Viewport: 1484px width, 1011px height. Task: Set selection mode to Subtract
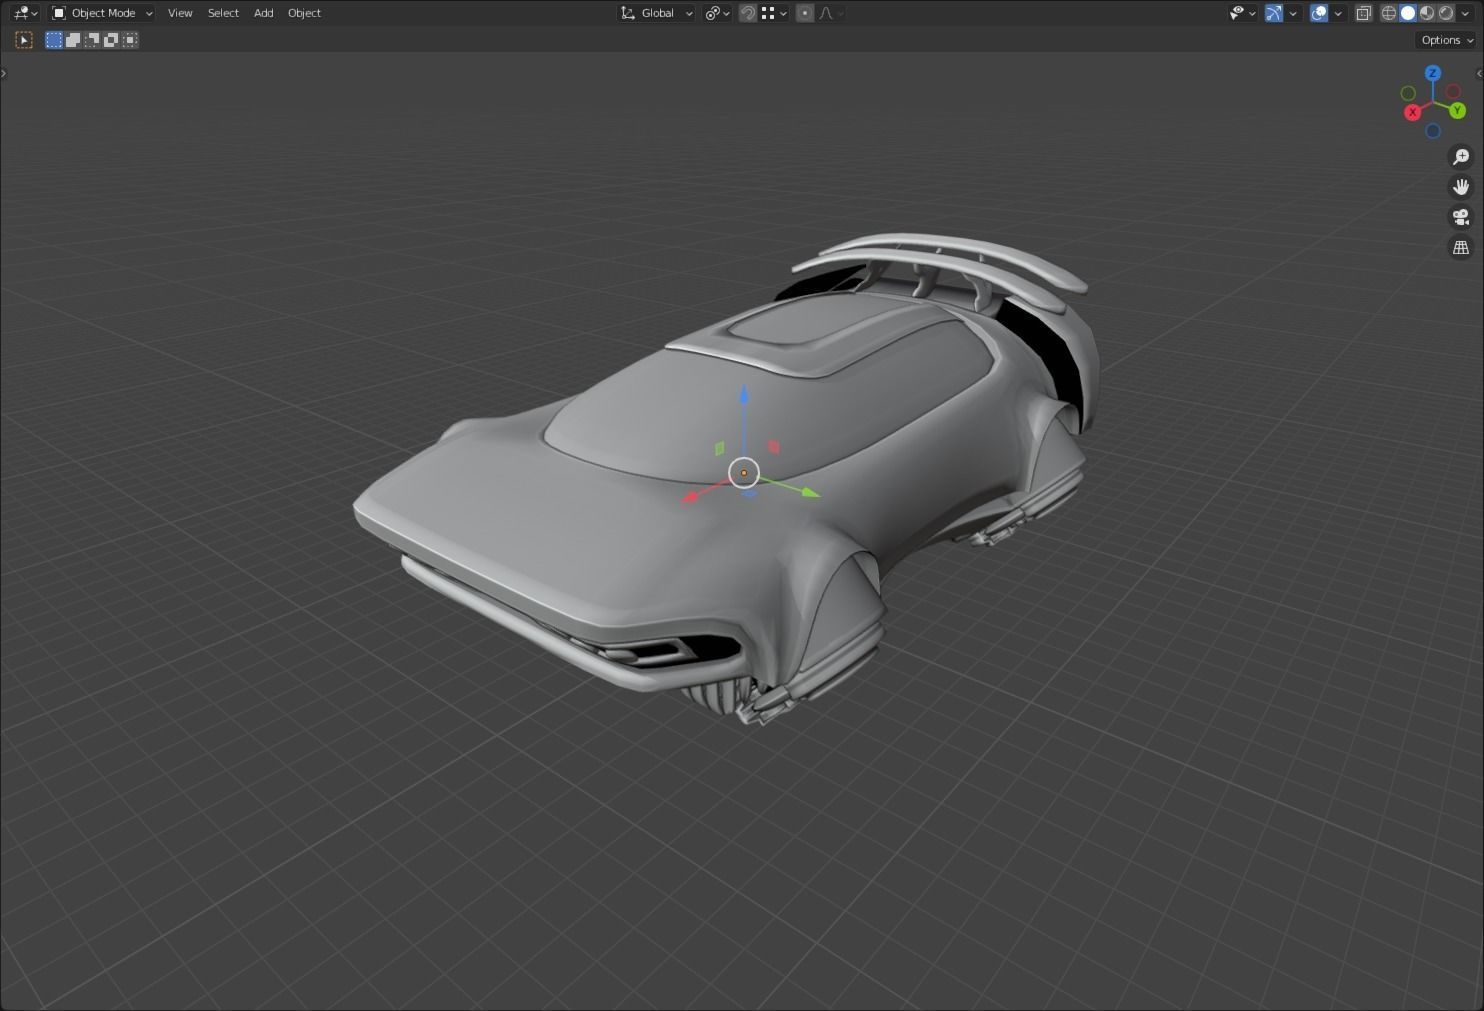coord(92,40)
